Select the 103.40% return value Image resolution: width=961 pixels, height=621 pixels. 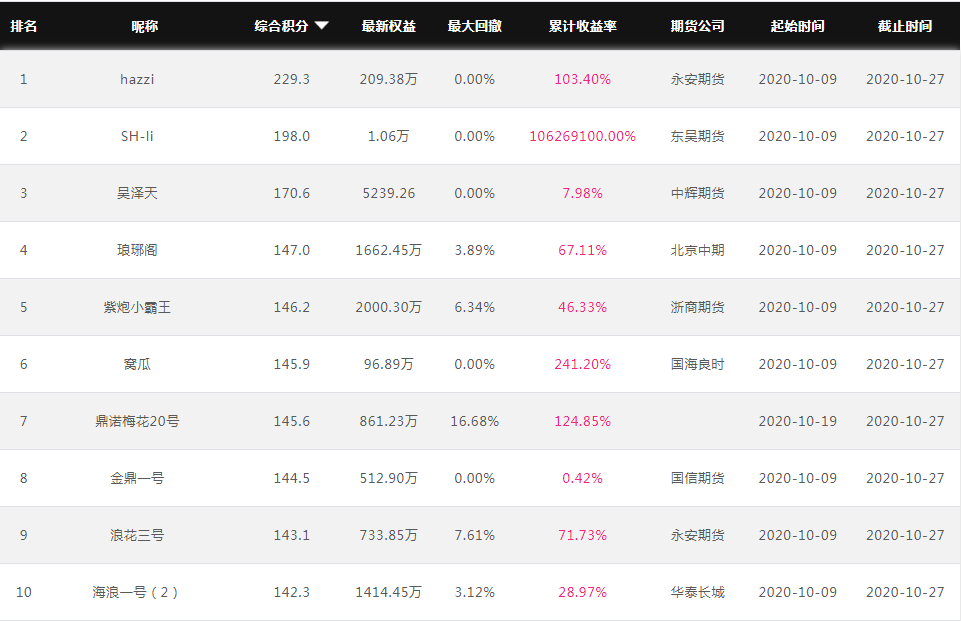pyautogui.click(x=582, y=79)
